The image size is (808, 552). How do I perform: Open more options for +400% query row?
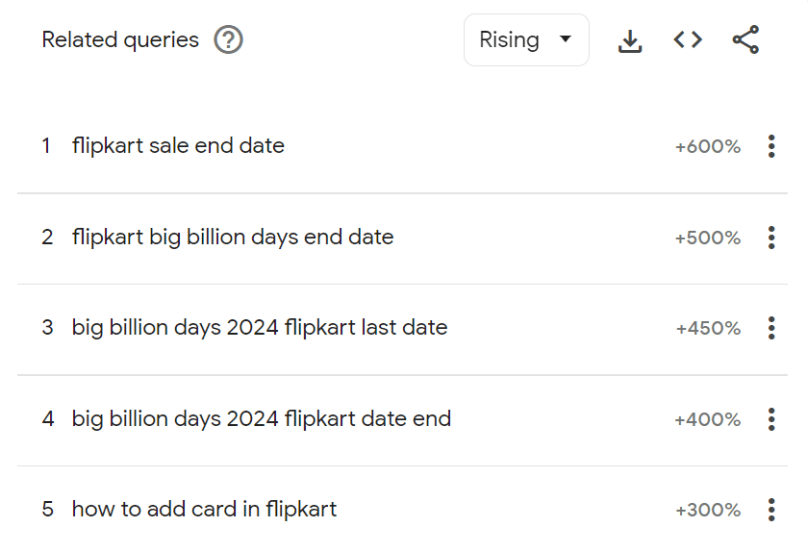pos(771,419)
